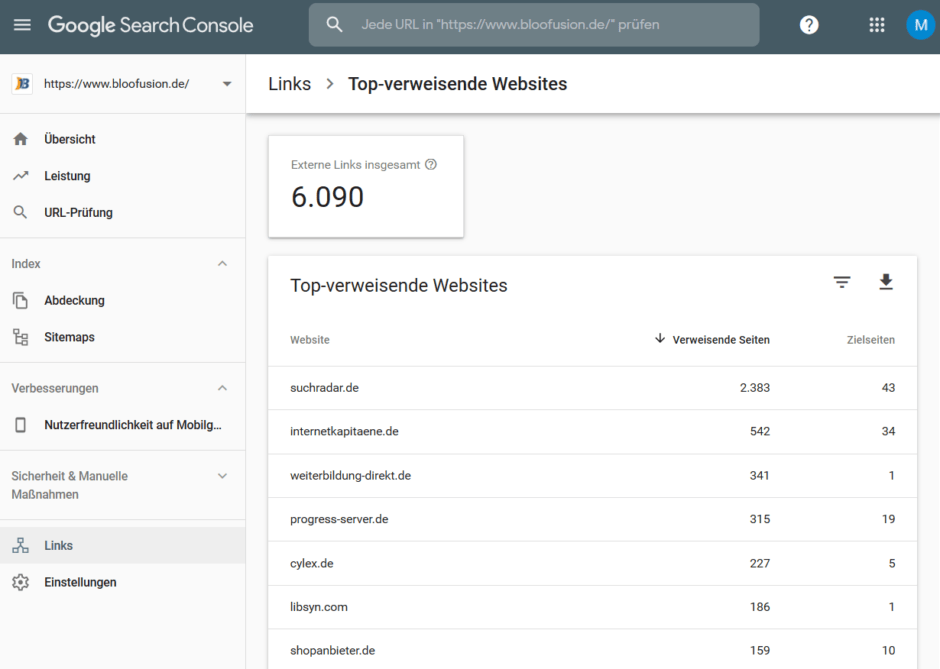Open the help question mark icon
The image size is (940, 669).
pos(809,25)
